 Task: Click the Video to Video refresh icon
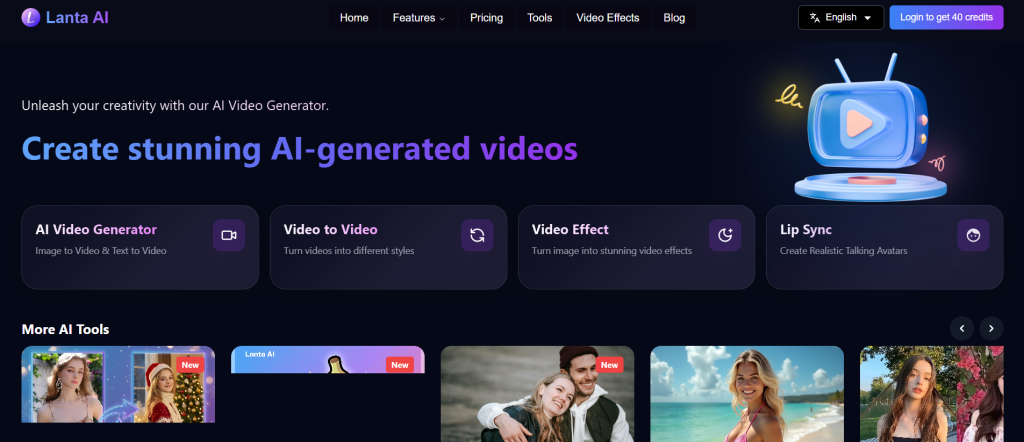[x=477, y=235]
